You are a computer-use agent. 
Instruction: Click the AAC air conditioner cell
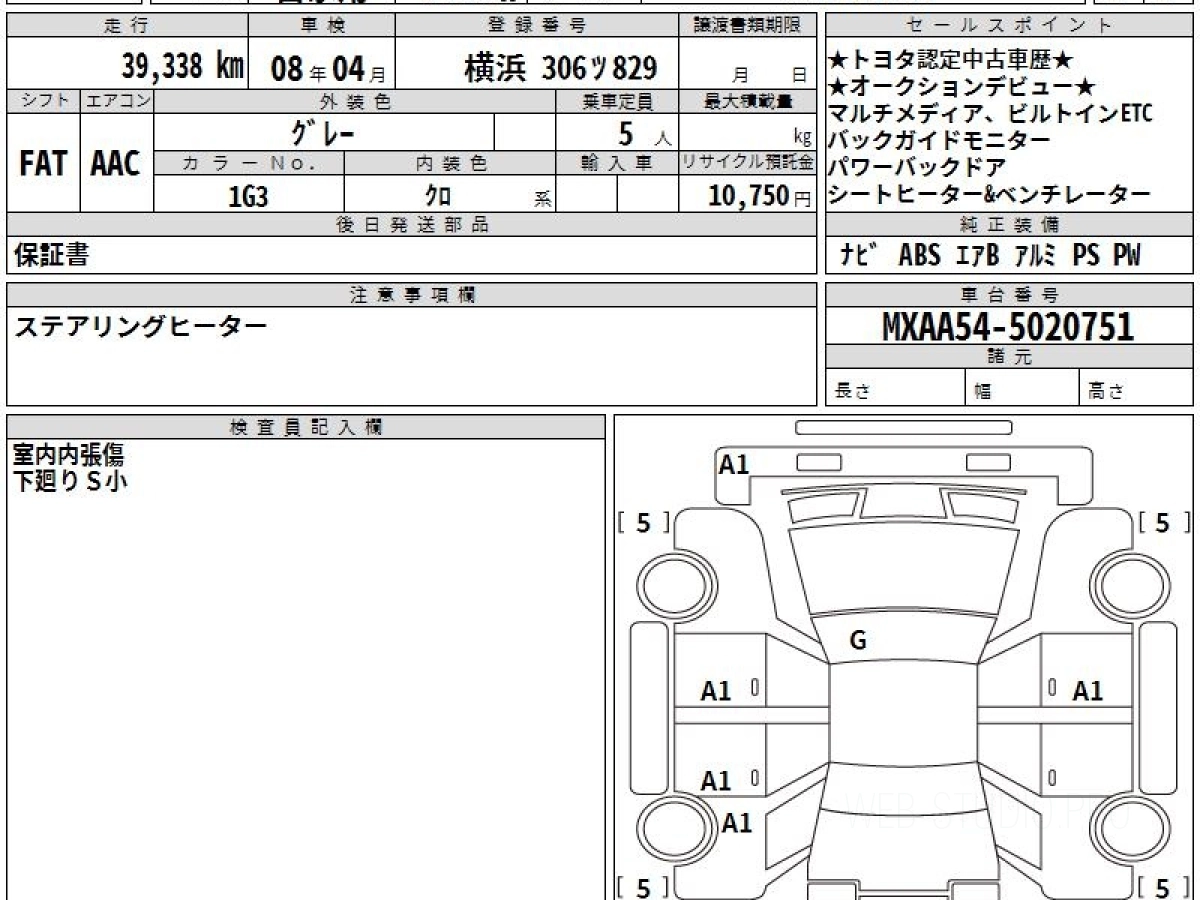(x=116, y=164)
